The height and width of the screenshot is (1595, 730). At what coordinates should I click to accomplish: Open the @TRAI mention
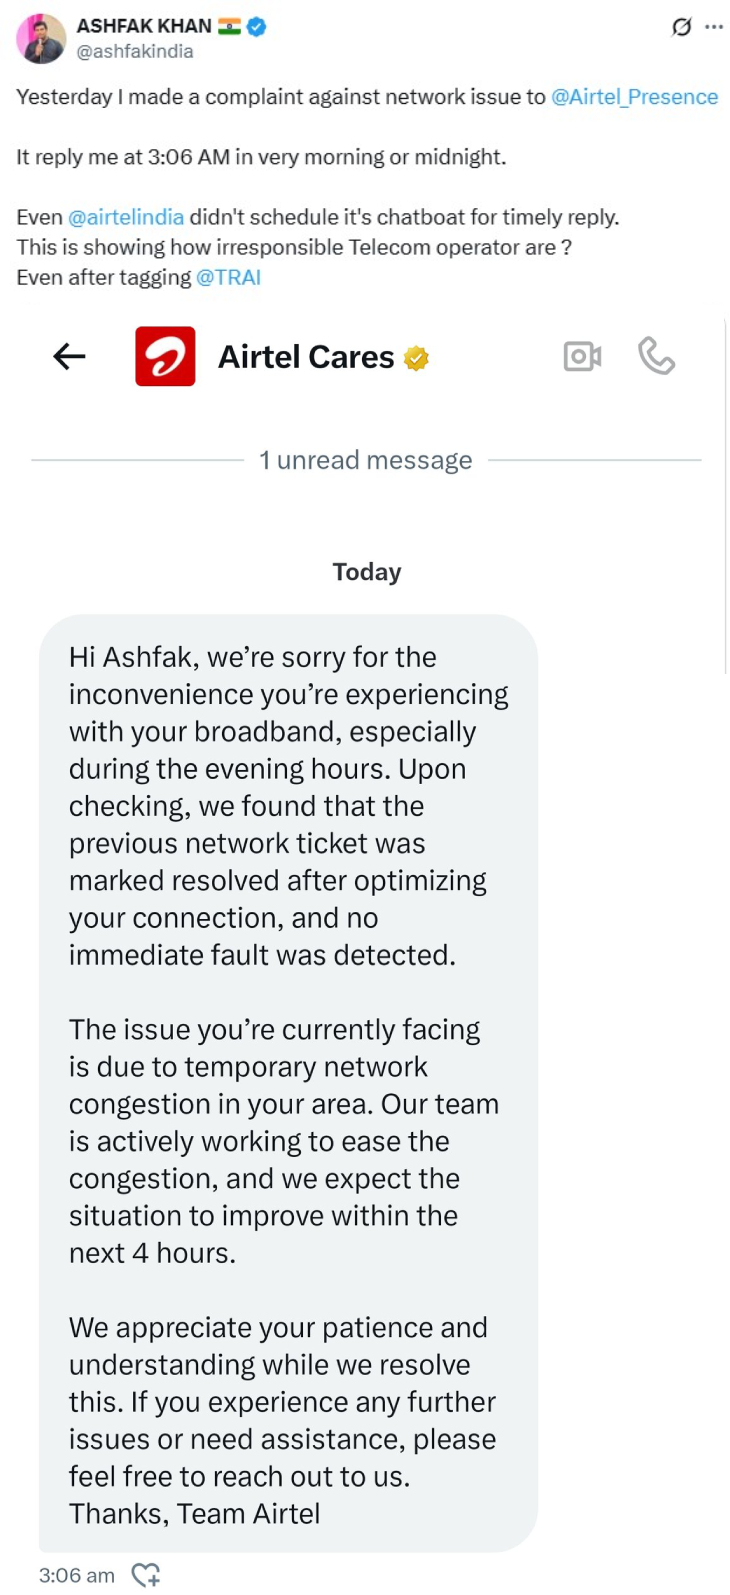coord(228,277)
